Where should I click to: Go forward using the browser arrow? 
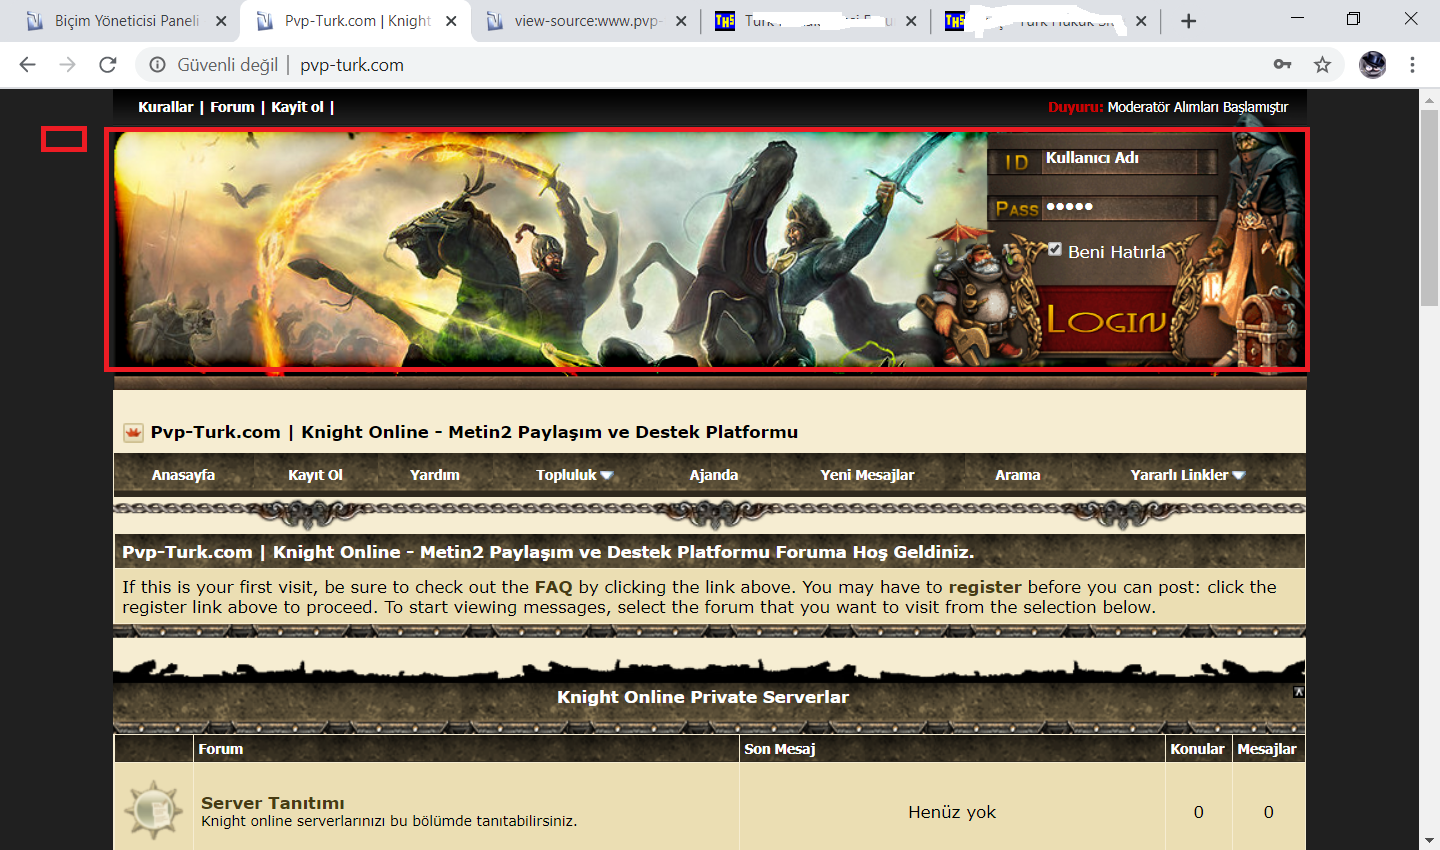pyautogui.click(x=67, y=65)
